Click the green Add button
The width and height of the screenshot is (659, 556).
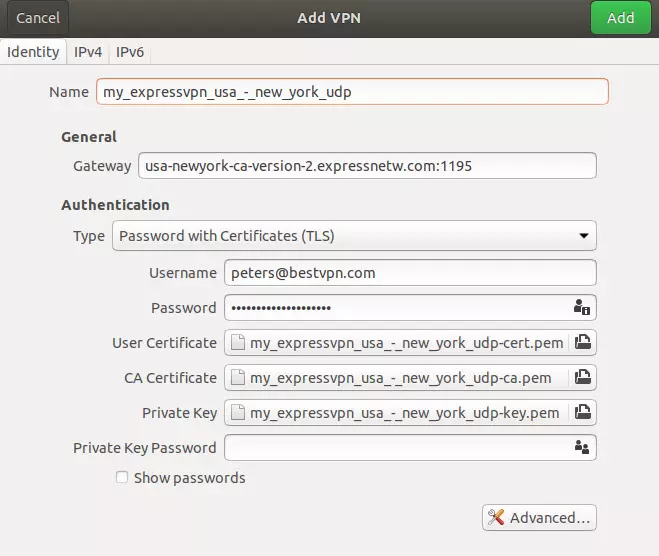621,18
